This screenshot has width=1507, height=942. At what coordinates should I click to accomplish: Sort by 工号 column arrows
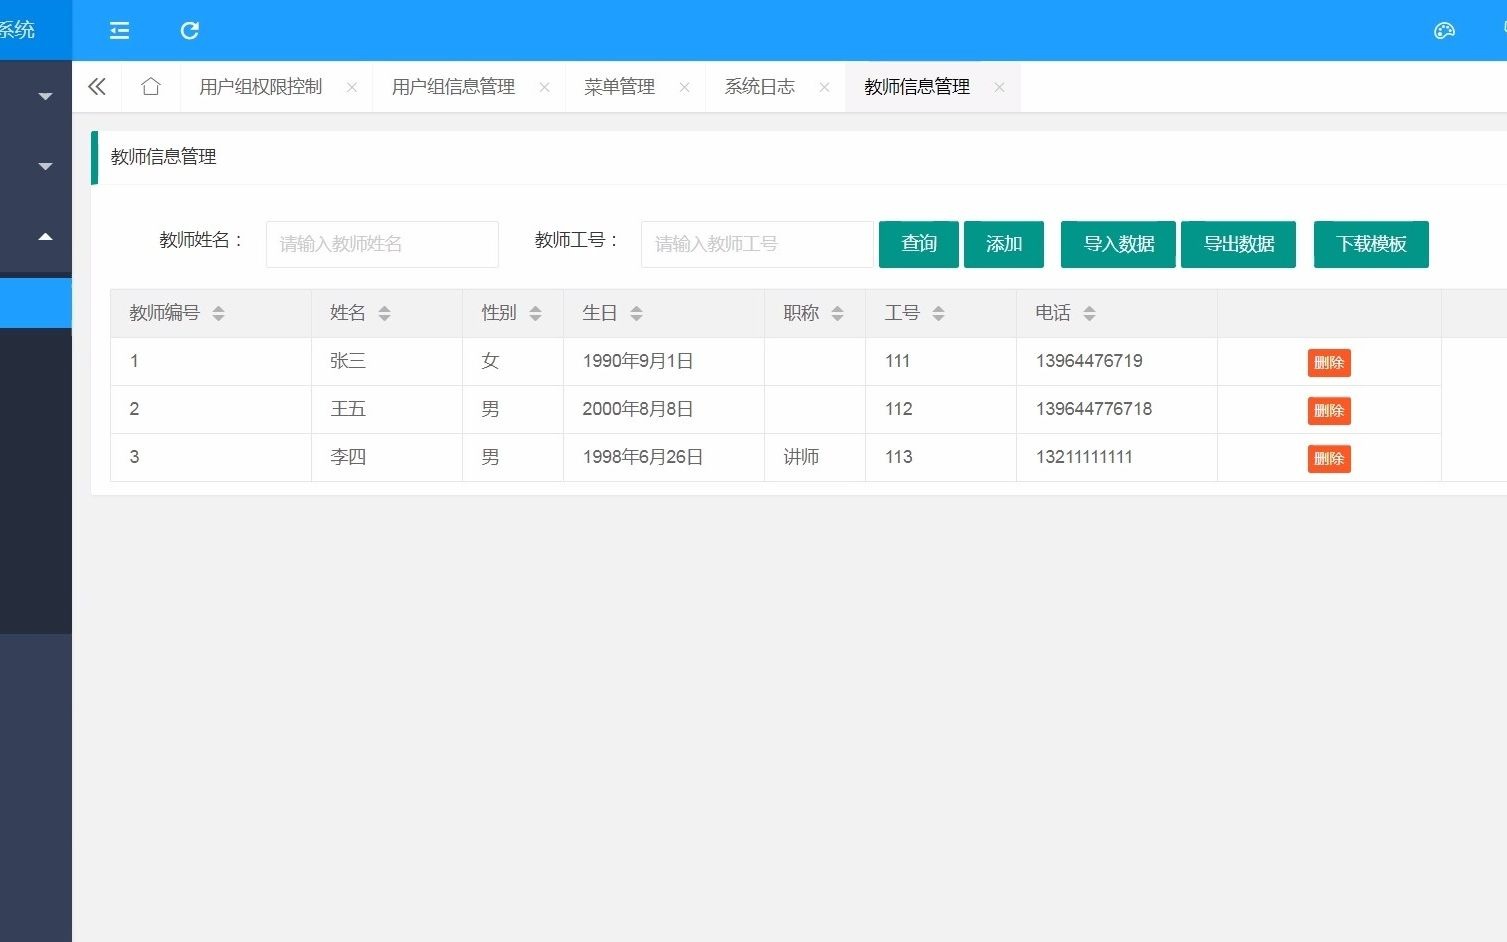[938, 314]
